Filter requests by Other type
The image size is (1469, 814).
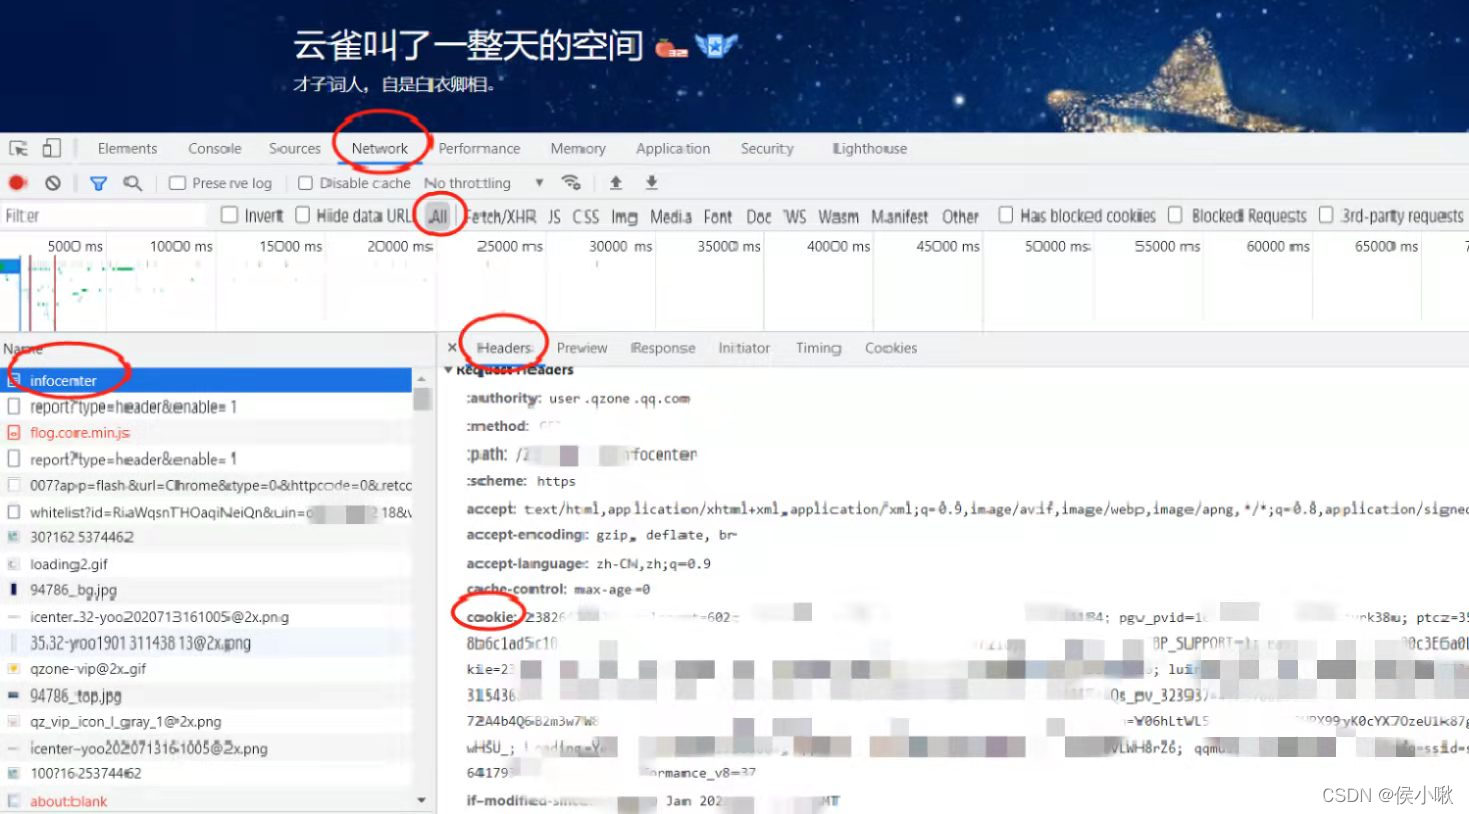pyautogui.click(x=960, y=216)
